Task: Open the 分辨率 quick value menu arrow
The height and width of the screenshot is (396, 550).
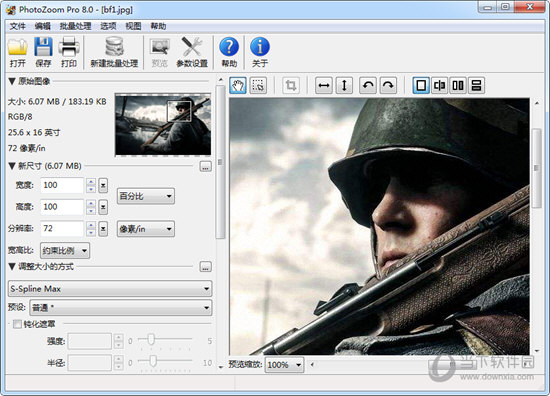Action: [x=103, y=229]
